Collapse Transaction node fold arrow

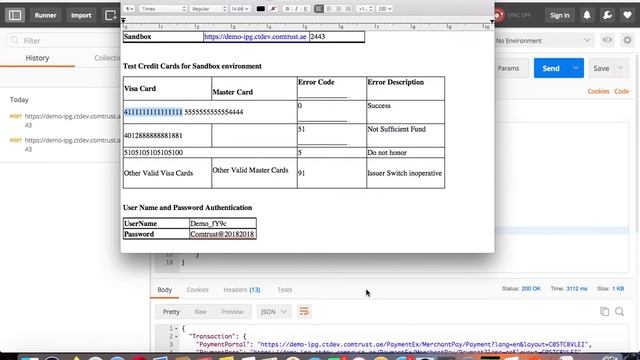[x=176, y=337]
